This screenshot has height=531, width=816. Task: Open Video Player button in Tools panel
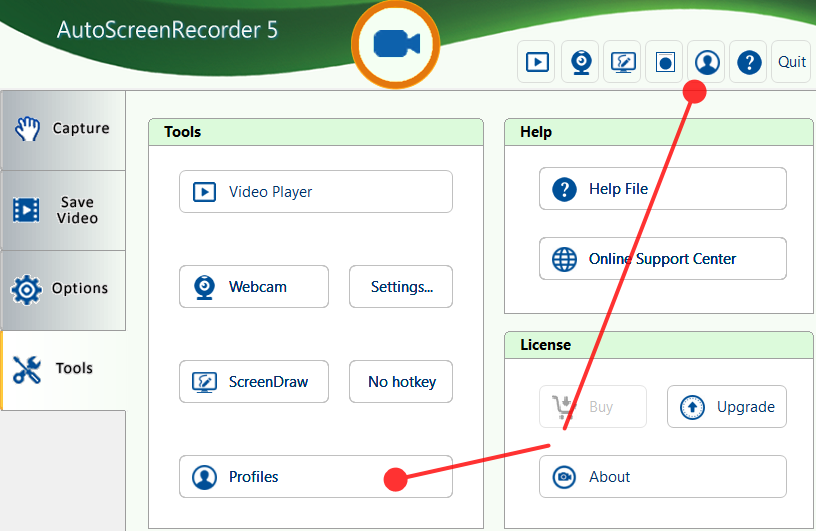click(x=315, y=192)
